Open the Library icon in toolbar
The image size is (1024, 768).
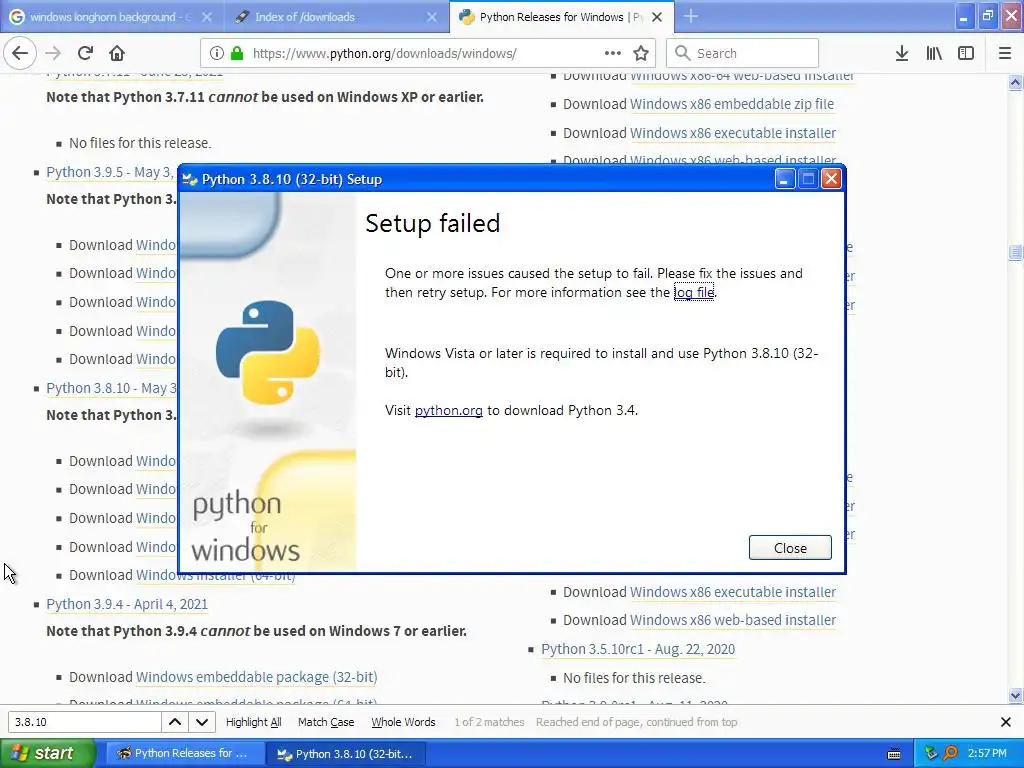934,53
